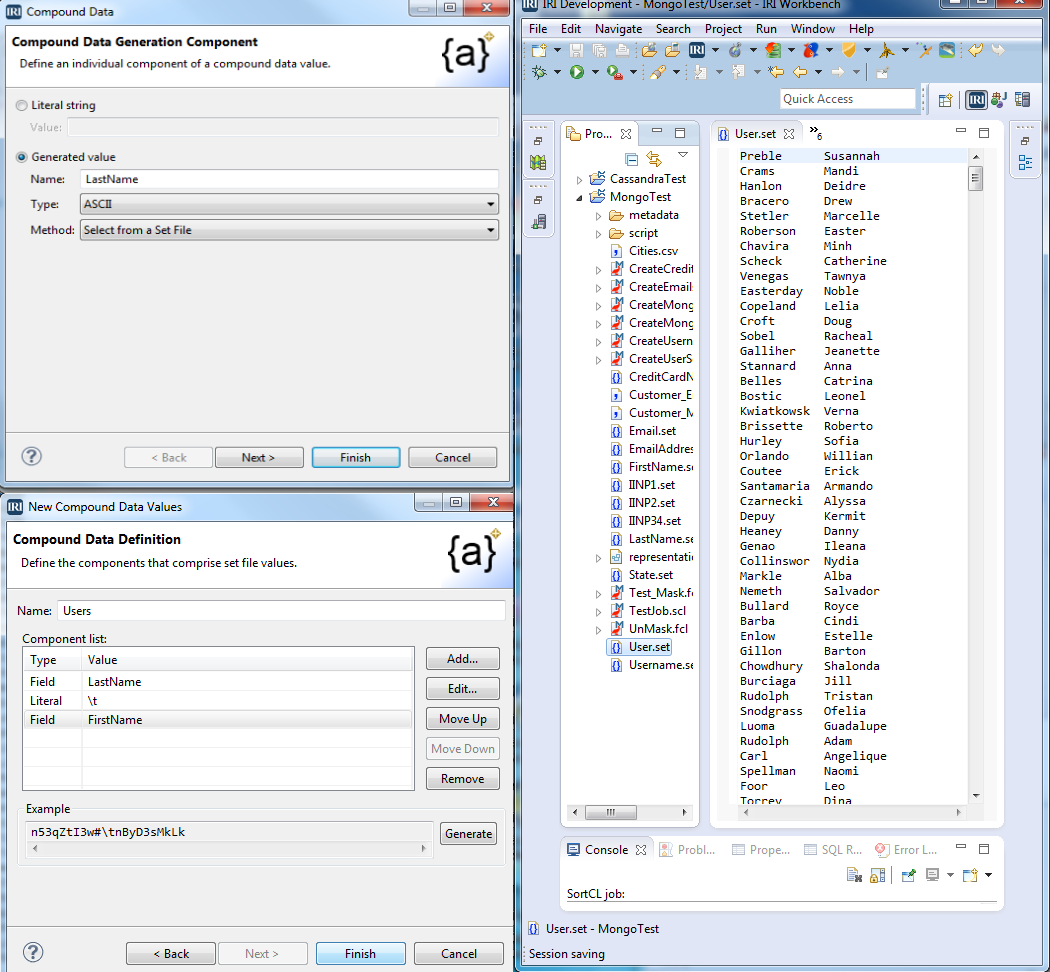Open the Project menu

point(723,29)
